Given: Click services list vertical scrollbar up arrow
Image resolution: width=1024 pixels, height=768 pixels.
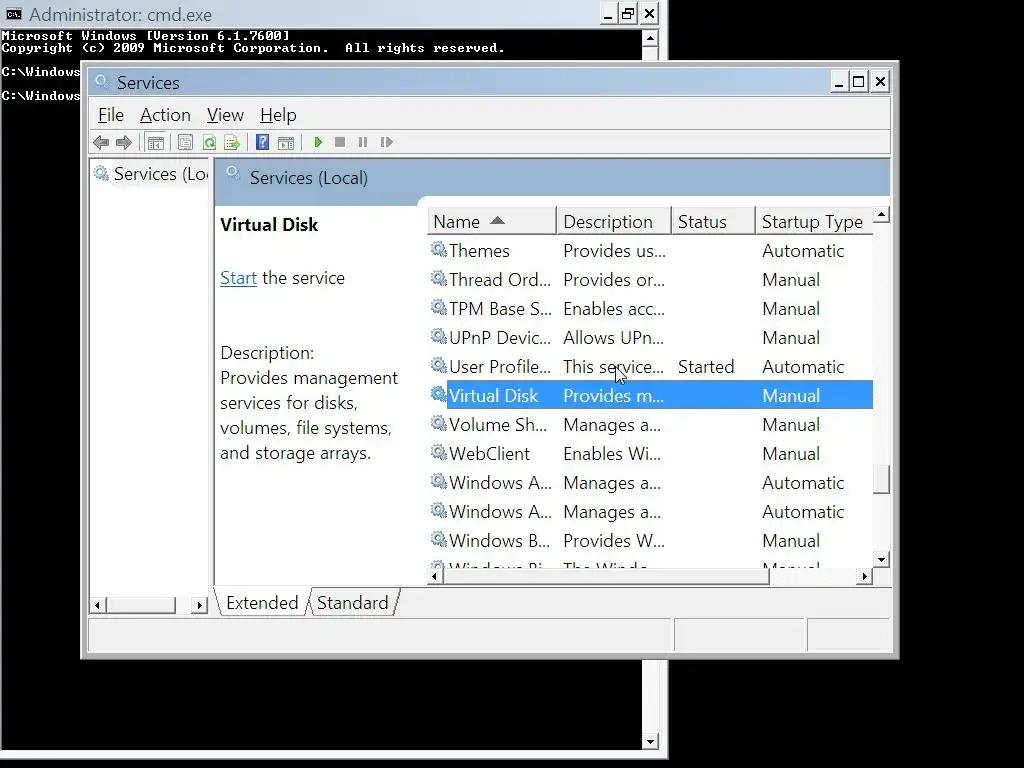Looking at the screenshot, I should tap(882, 215).
